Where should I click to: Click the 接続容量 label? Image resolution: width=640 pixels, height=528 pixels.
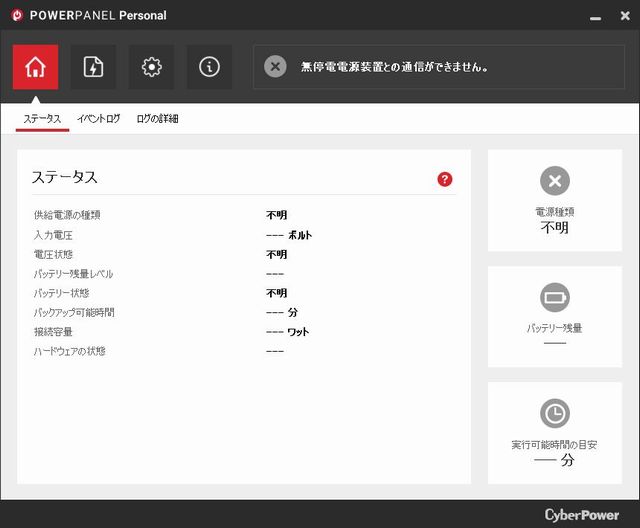(53, 332)
